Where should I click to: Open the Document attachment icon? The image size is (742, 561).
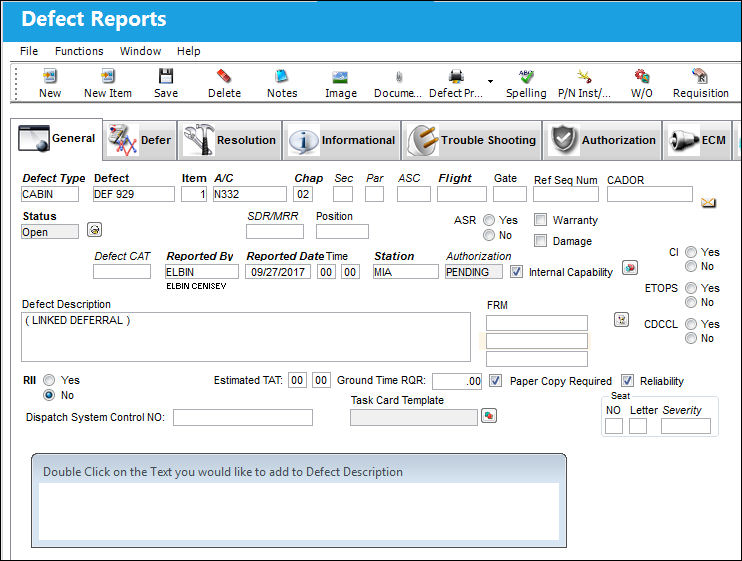[x=399, y=76]
